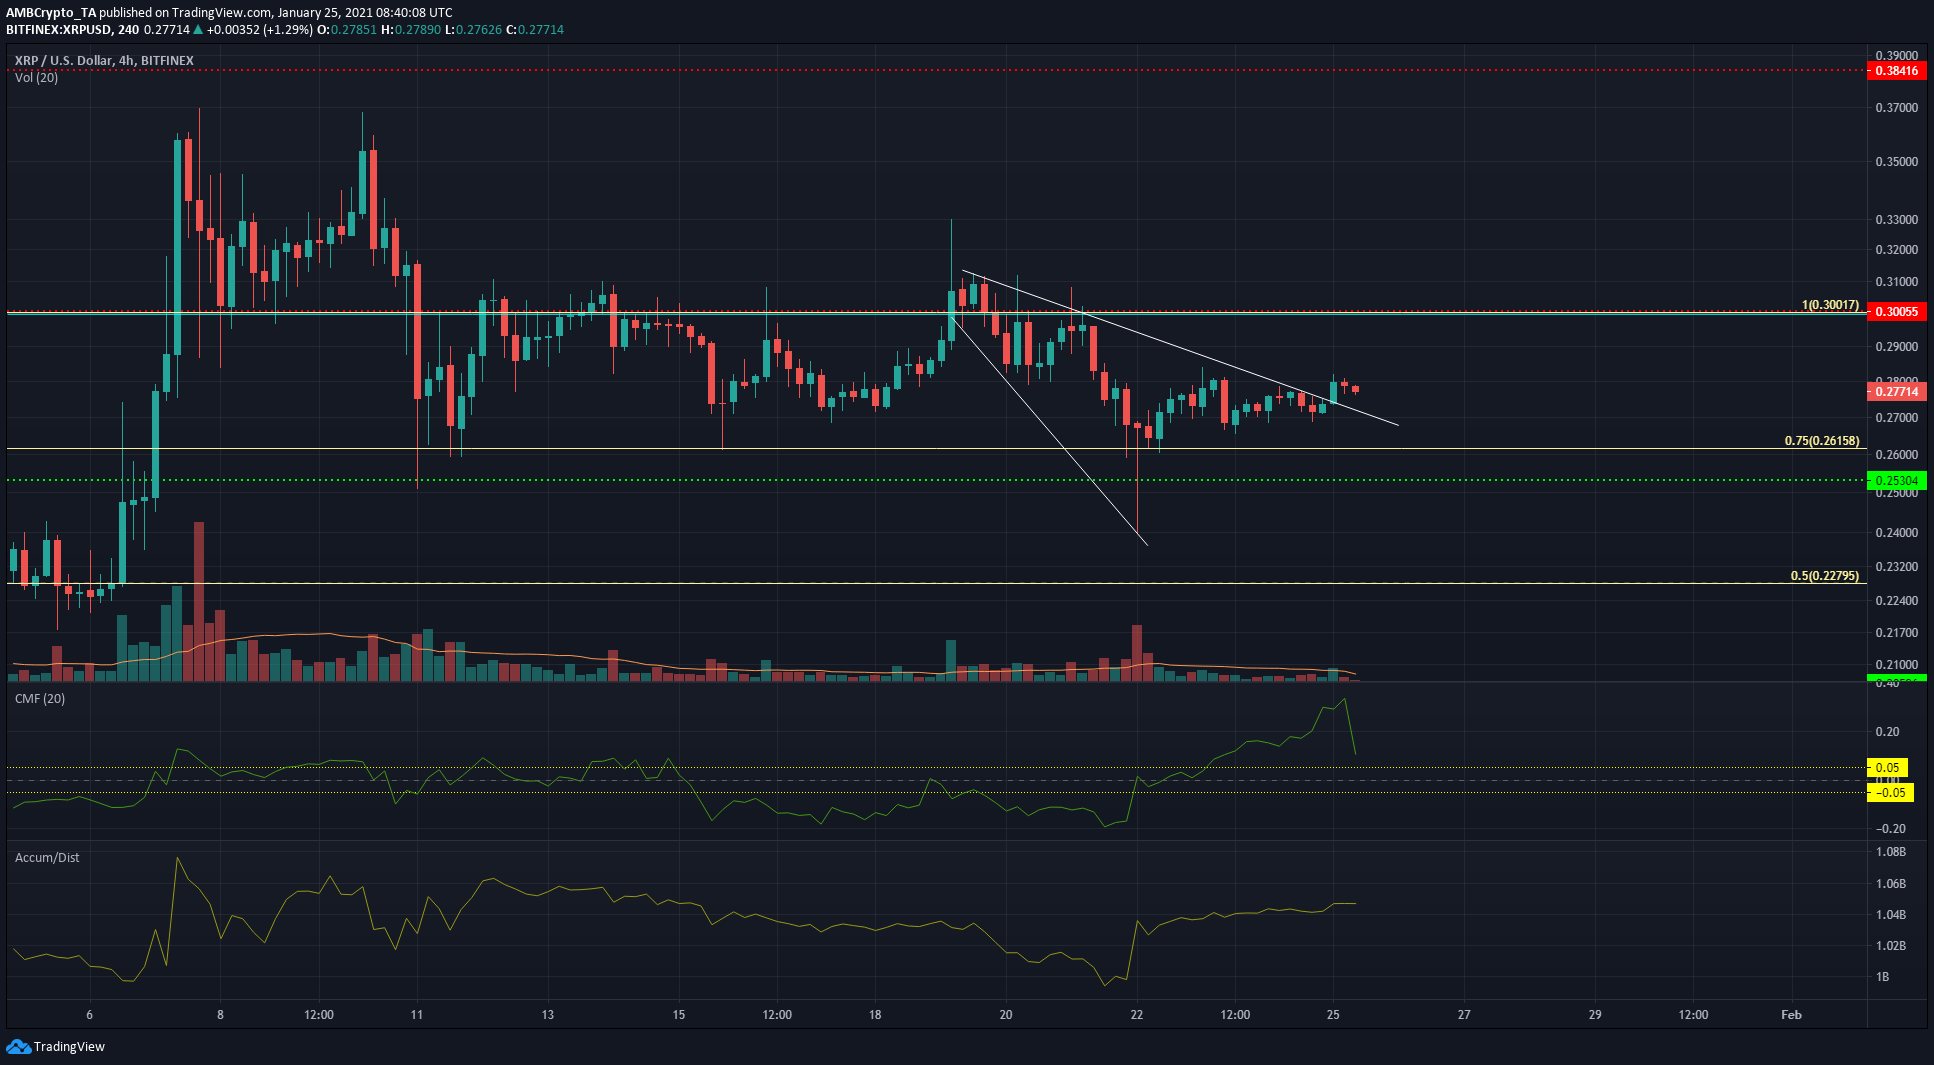
Task: Click the date 13 on time axis
Action: coord(548,1015)
